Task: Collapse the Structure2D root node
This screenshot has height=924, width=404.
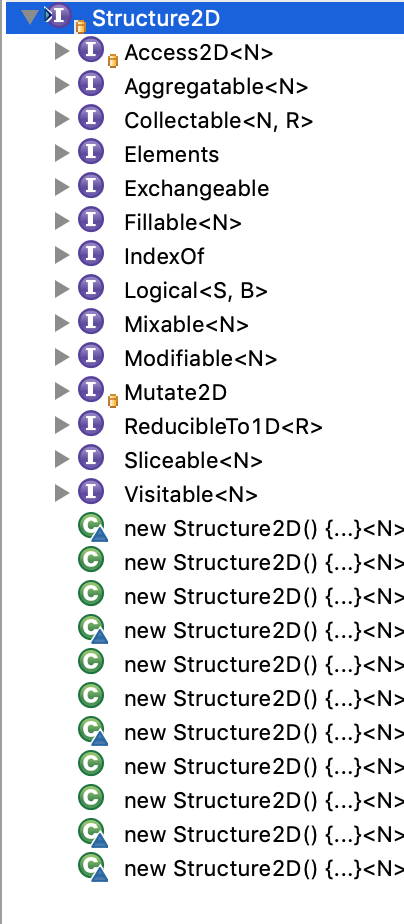Action: (x=29, y=16)
